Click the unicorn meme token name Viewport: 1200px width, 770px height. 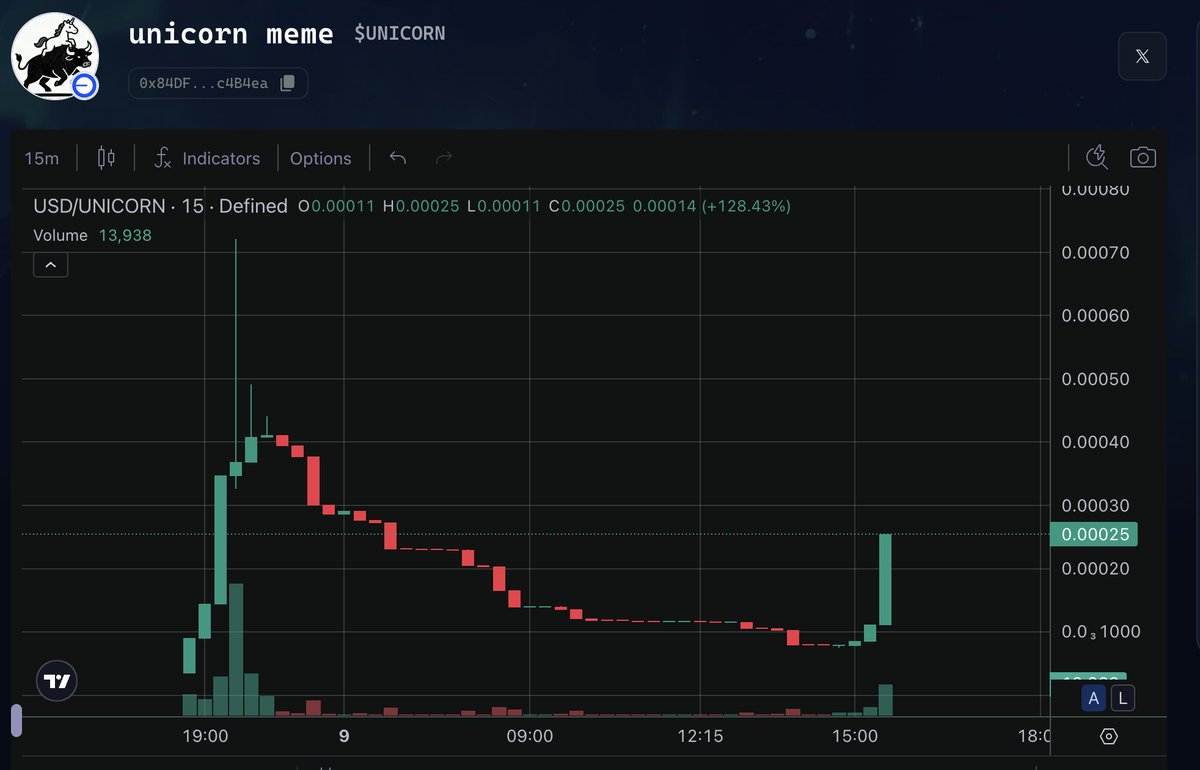coord(231,33)
